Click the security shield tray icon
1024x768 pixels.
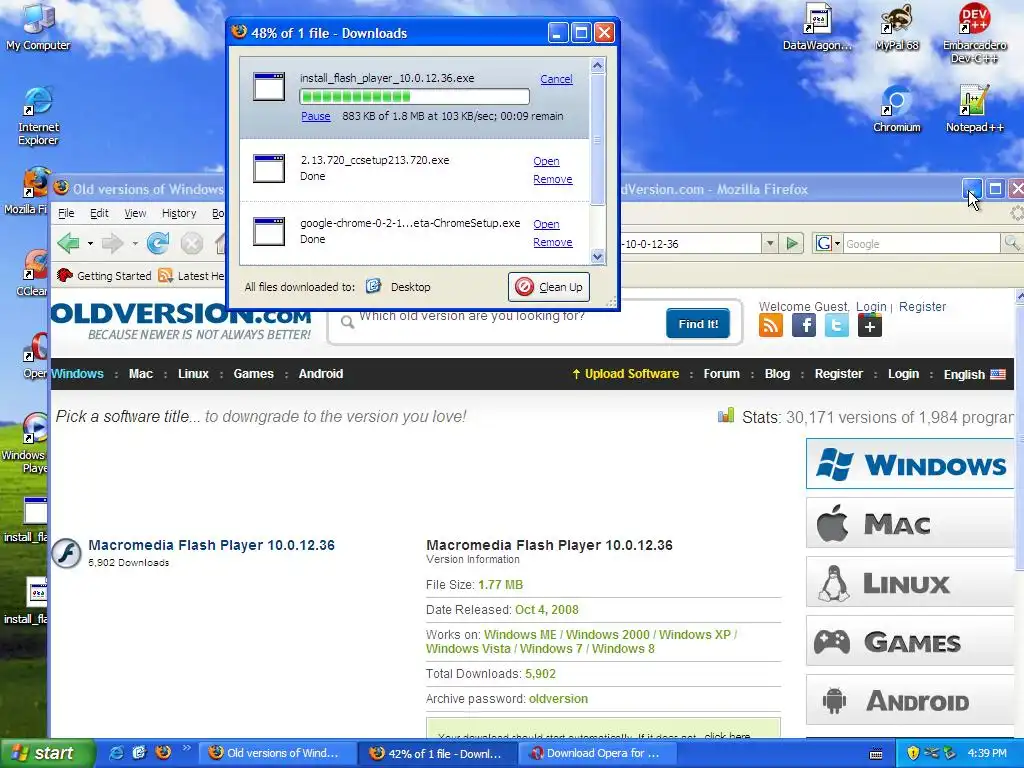click(913, 753)
